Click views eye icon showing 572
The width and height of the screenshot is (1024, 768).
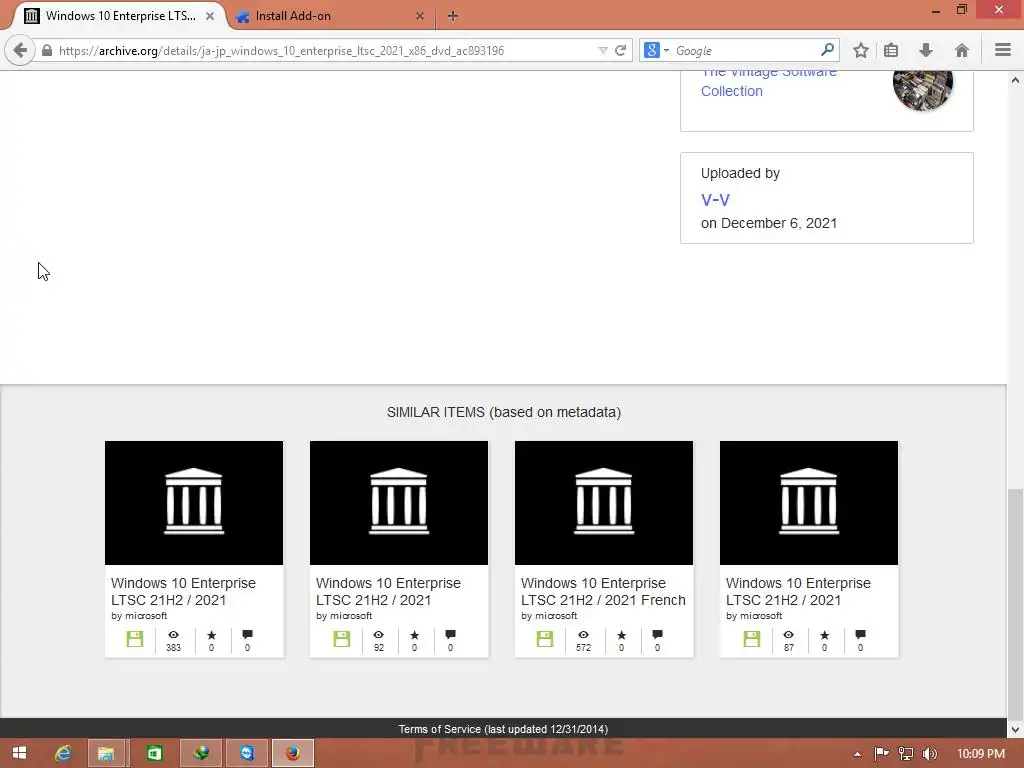583,635
